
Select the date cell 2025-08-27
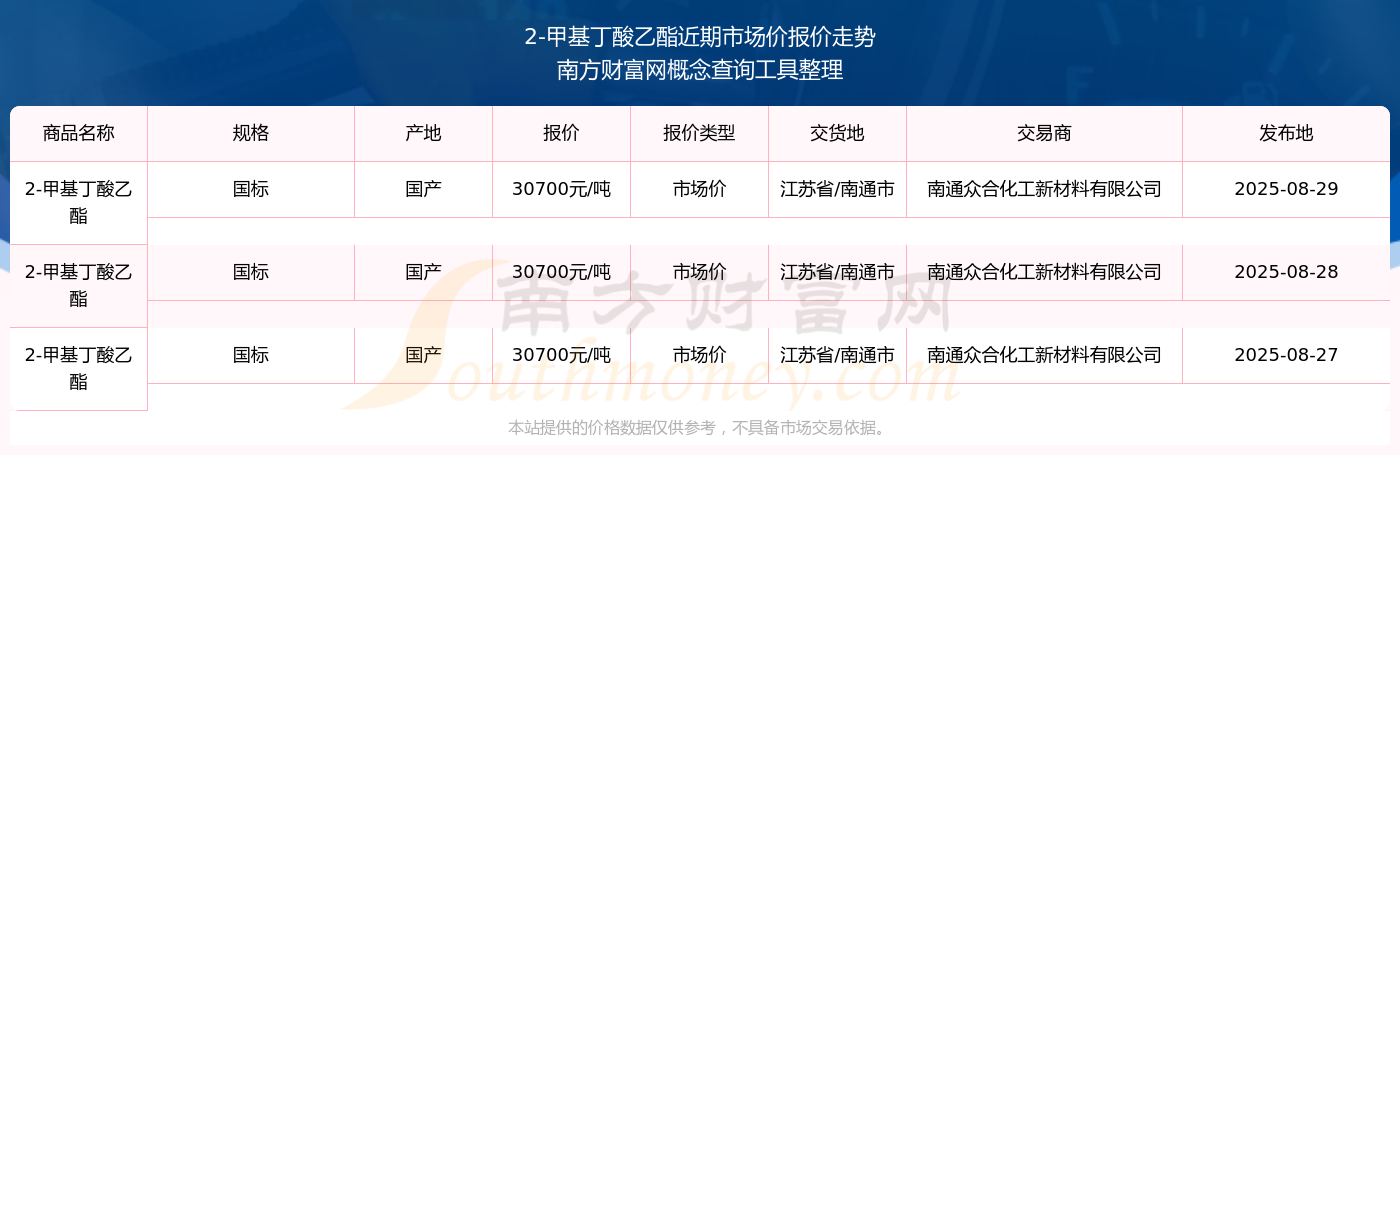click(x=1286, y=355)
